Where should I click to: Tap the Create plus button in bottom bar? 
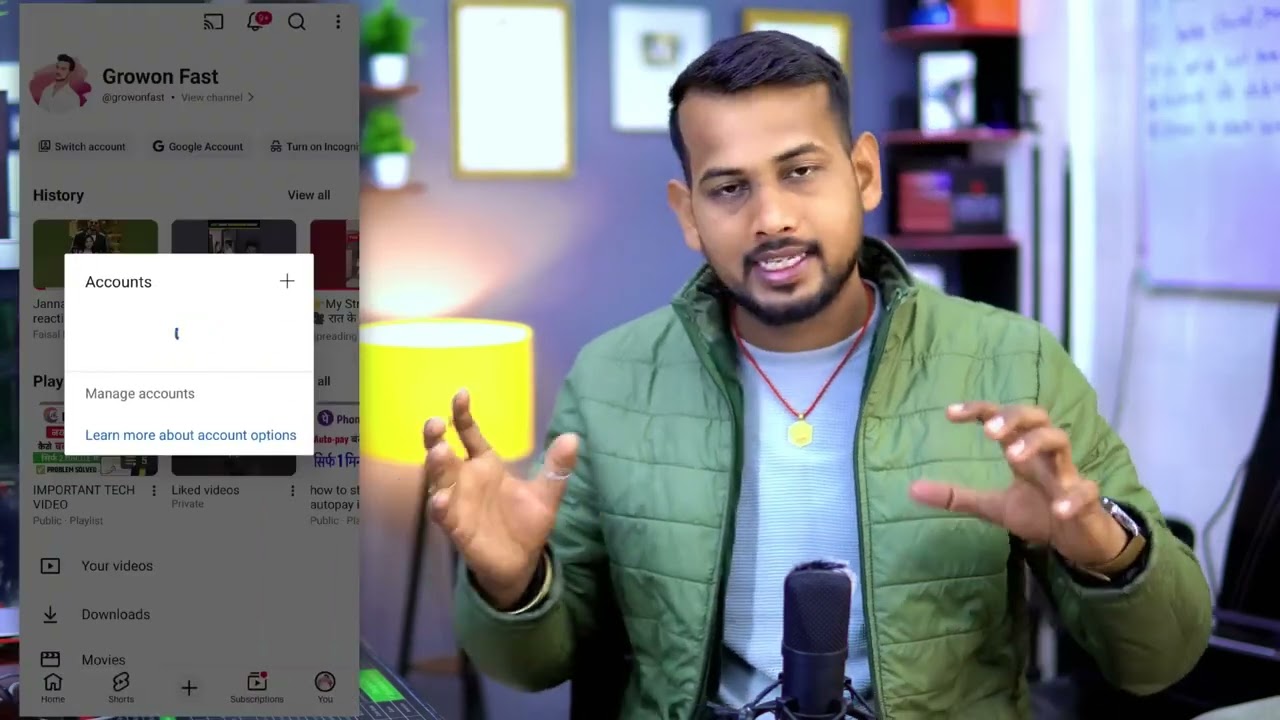(x=189, y=687)
